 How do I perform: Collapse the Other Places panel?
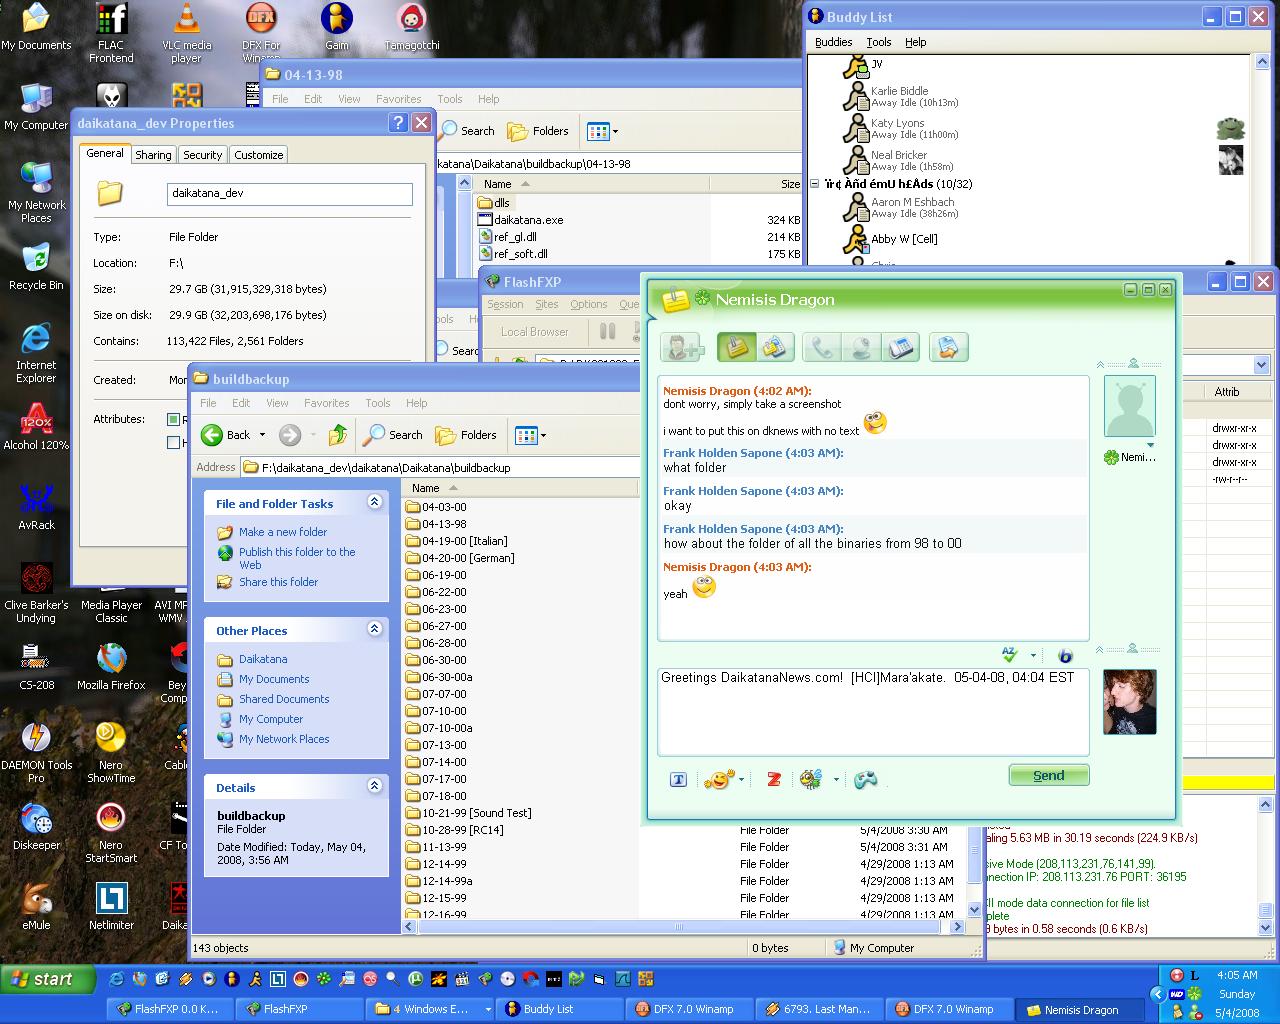pyautogui.click(x=374, y=629)
